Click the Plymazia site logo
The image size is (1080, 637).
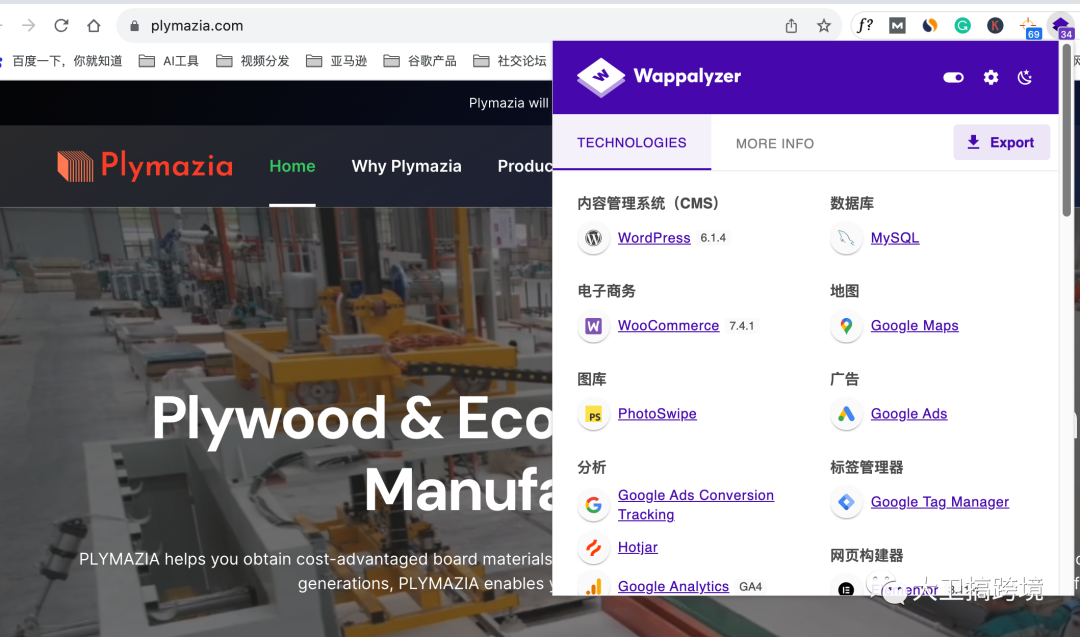coord(145,166)
